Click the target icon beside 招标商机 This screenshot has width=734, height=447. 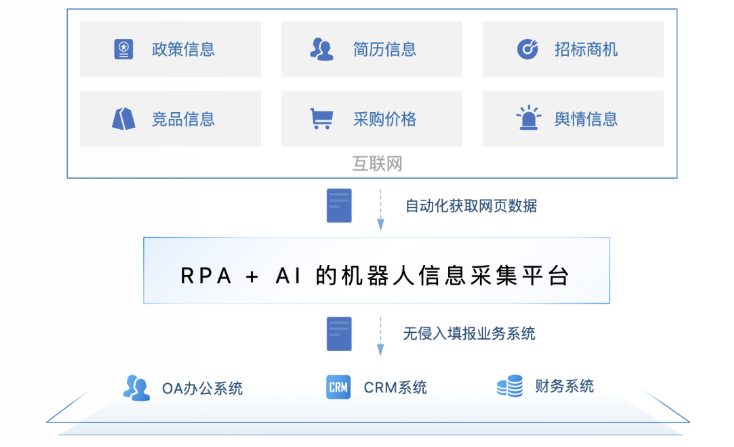528,49
